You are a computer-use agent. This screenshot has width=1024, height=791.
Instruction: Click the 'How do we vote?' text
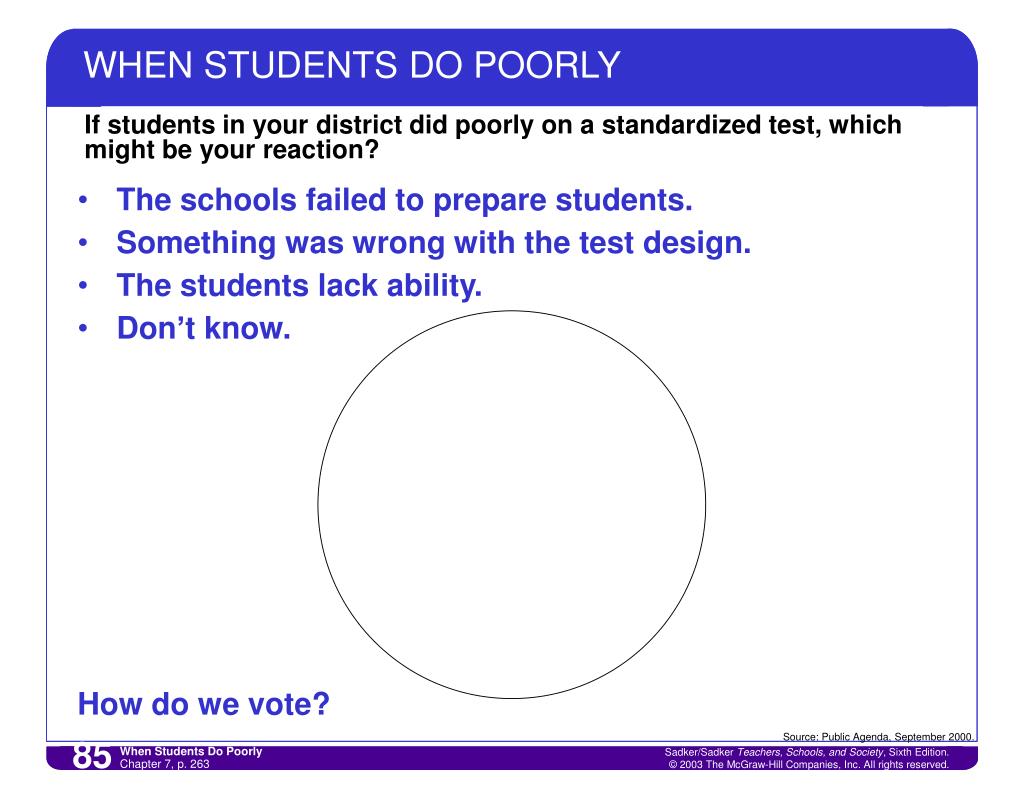coord(204,704)
